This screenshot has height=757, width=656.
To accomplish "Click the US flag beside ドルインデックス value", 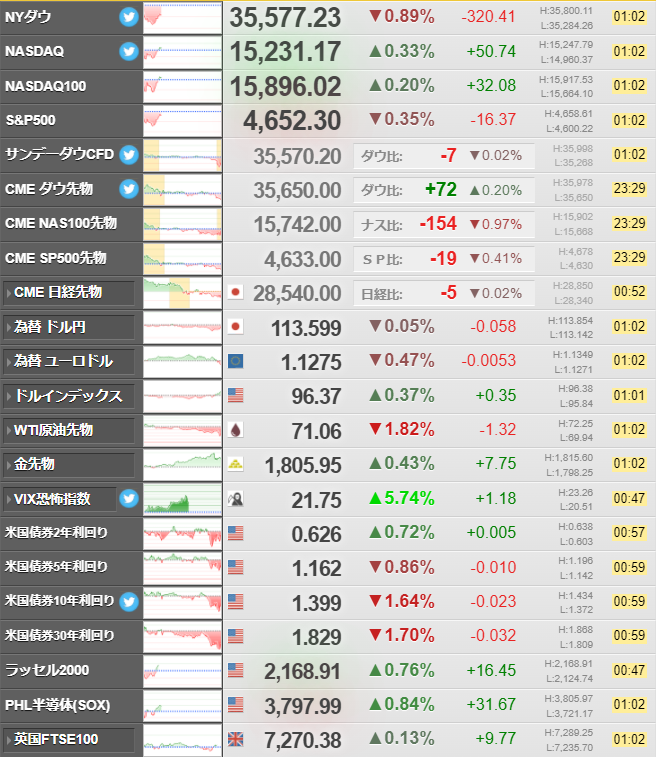I will 235,395.
